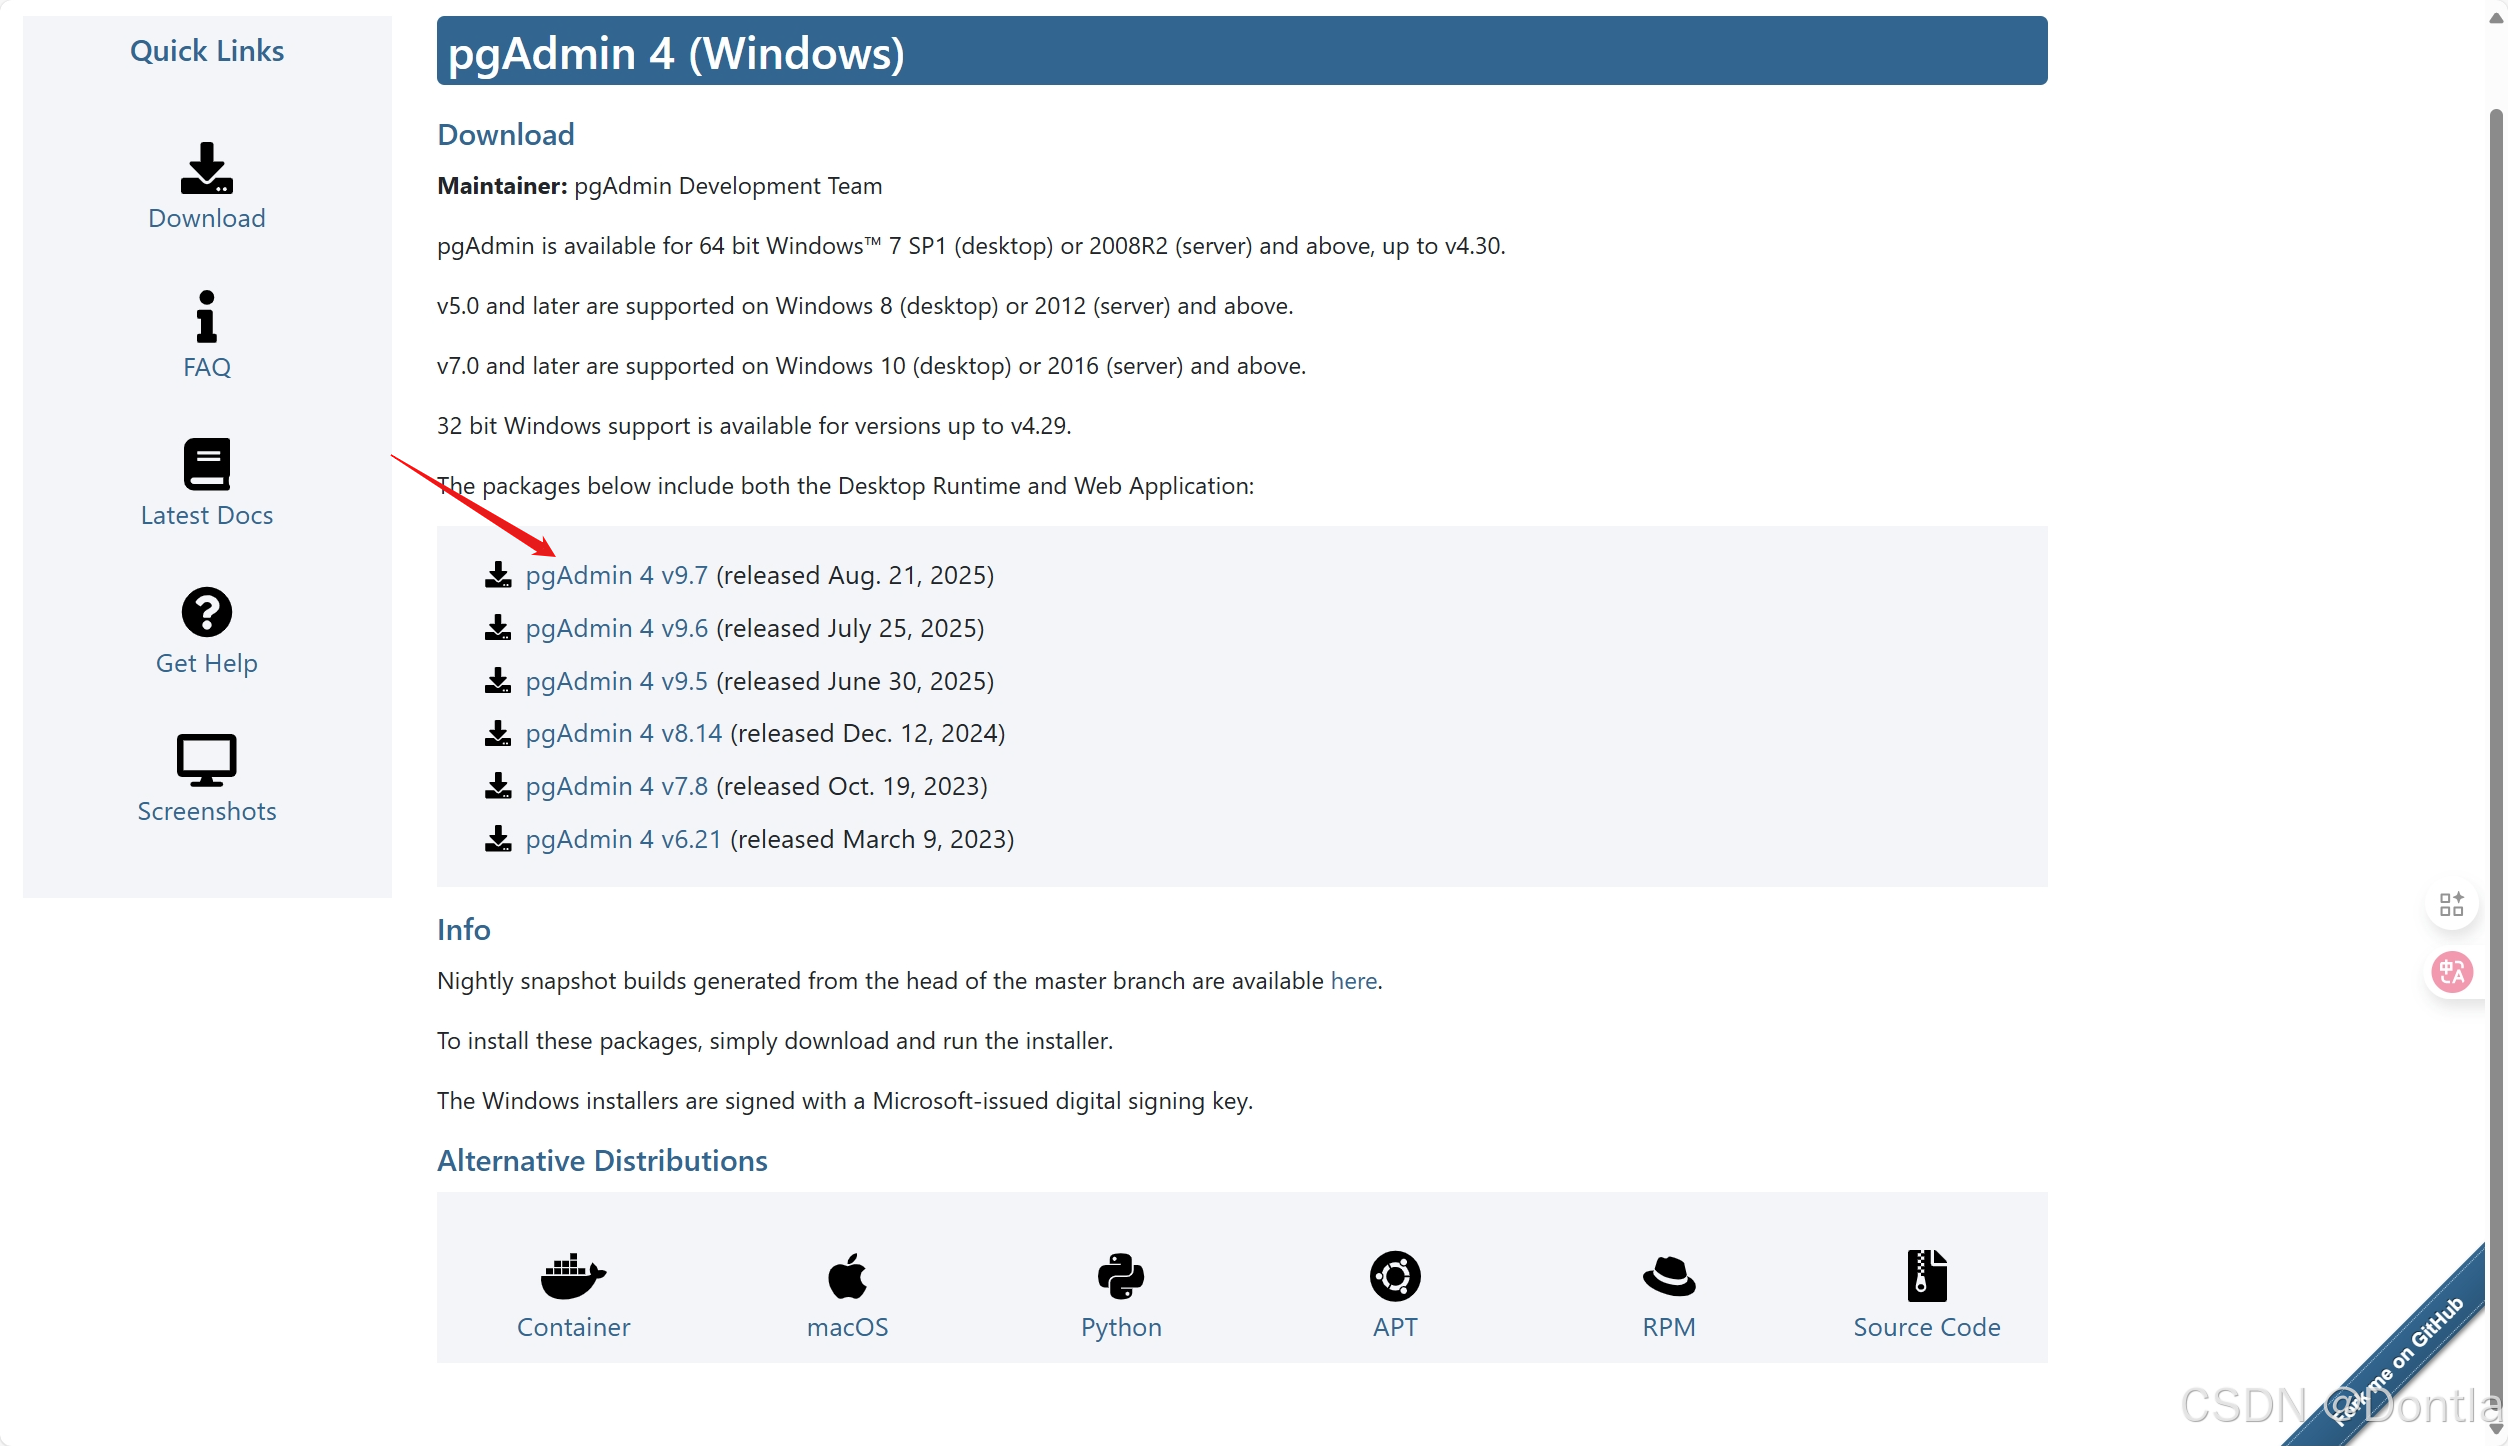Click the blue Download section heading
Image resolution: width=2508 pixels, height=1446 pixels.
click(x=506, y=135)
